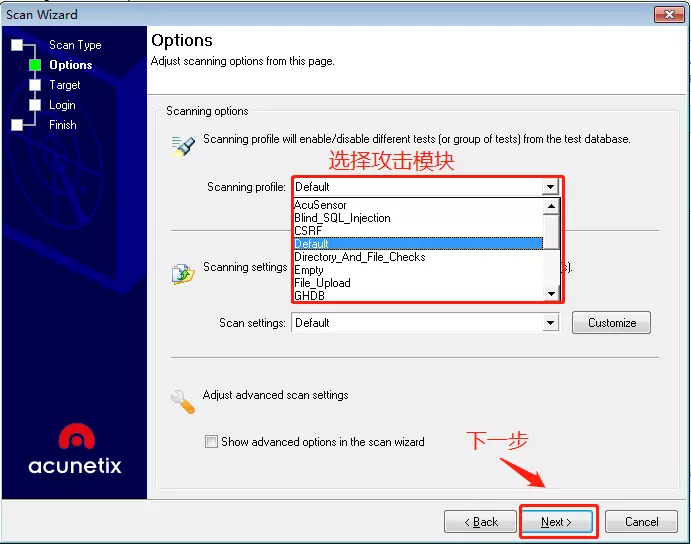Viewport: 691px width, 544px height.
Task: Close the Scan Wizard window
Action: click(x=669, y=14)
